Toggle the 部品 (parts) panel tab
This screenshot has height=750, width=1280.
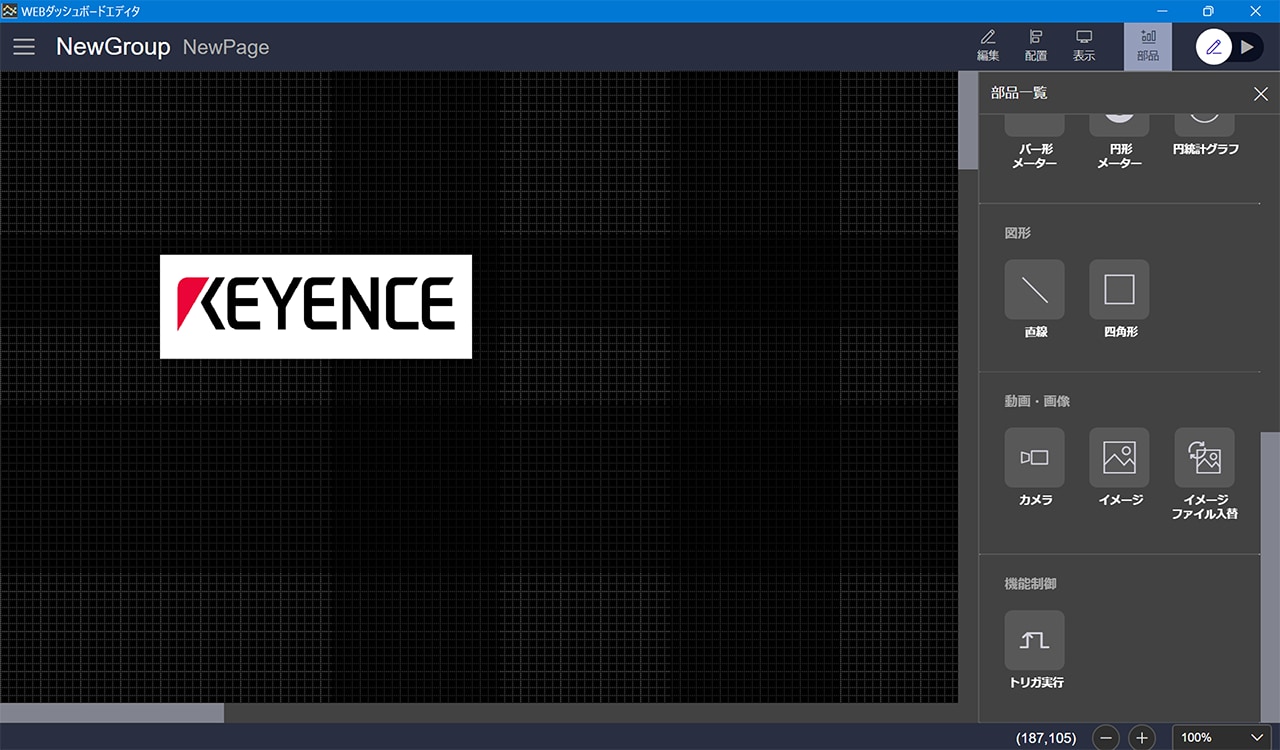1148,46
